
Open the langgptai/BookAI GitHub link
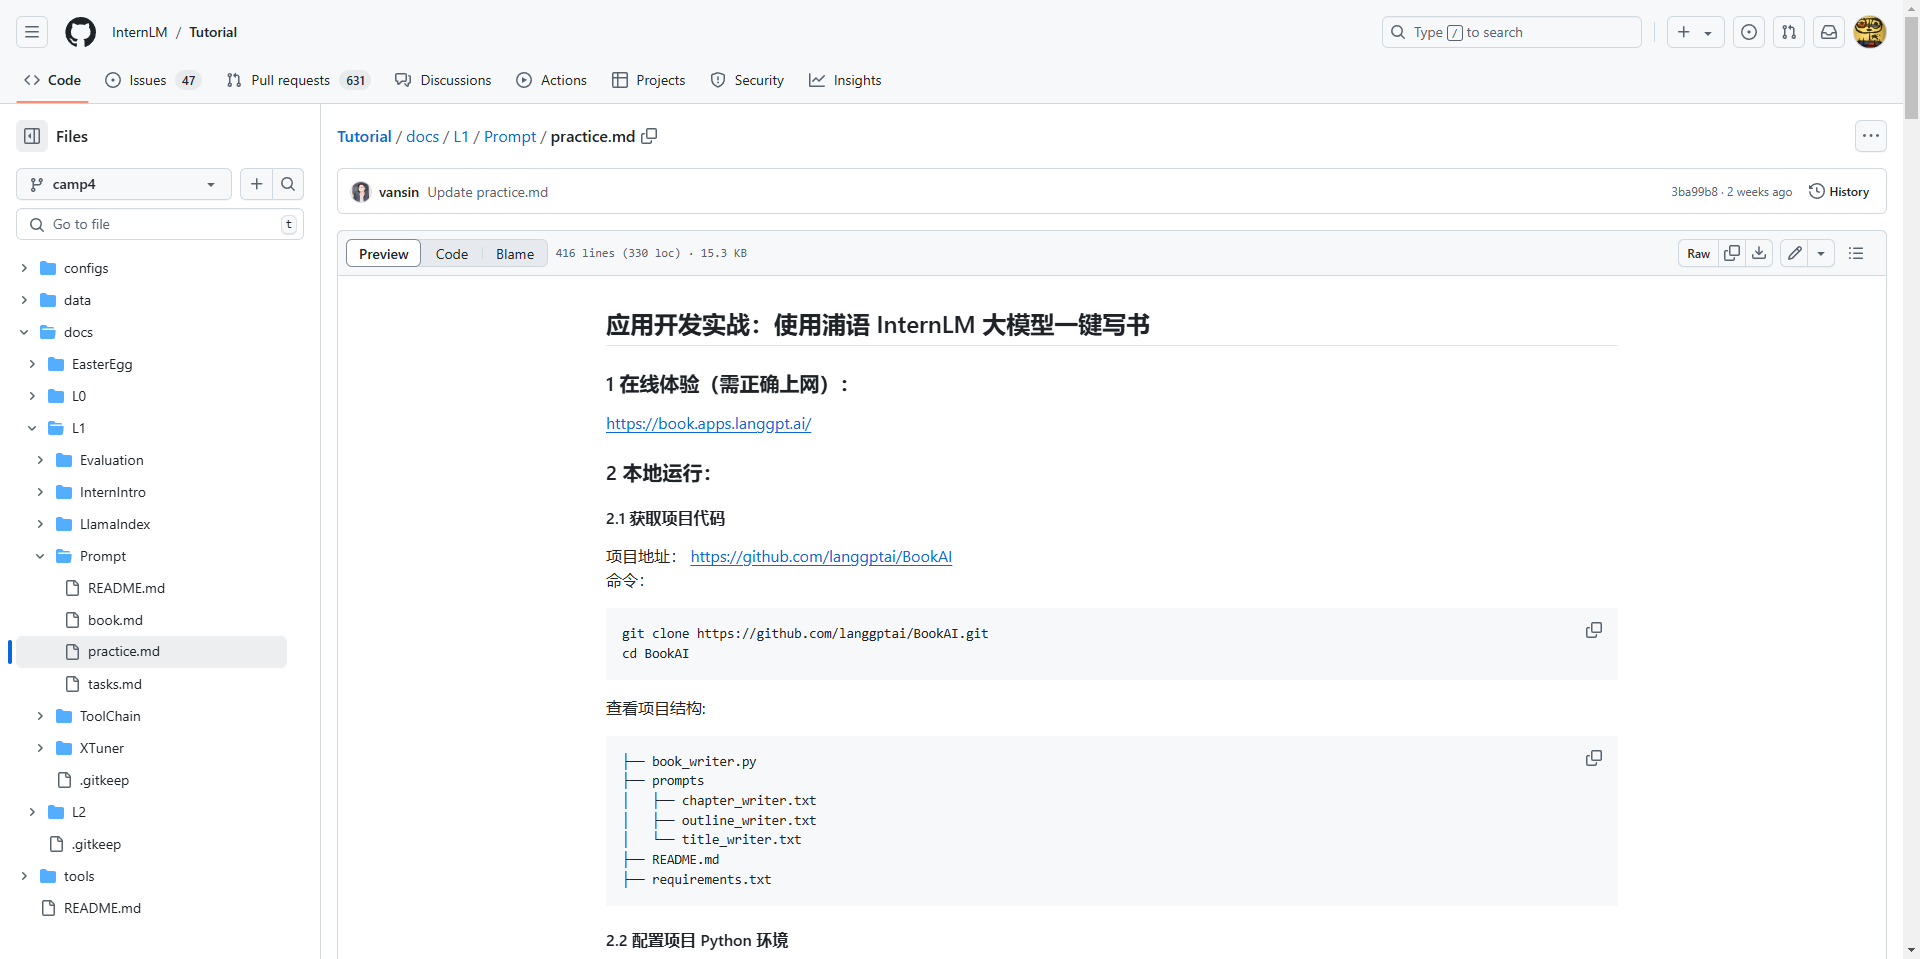[x=821, y=557]
